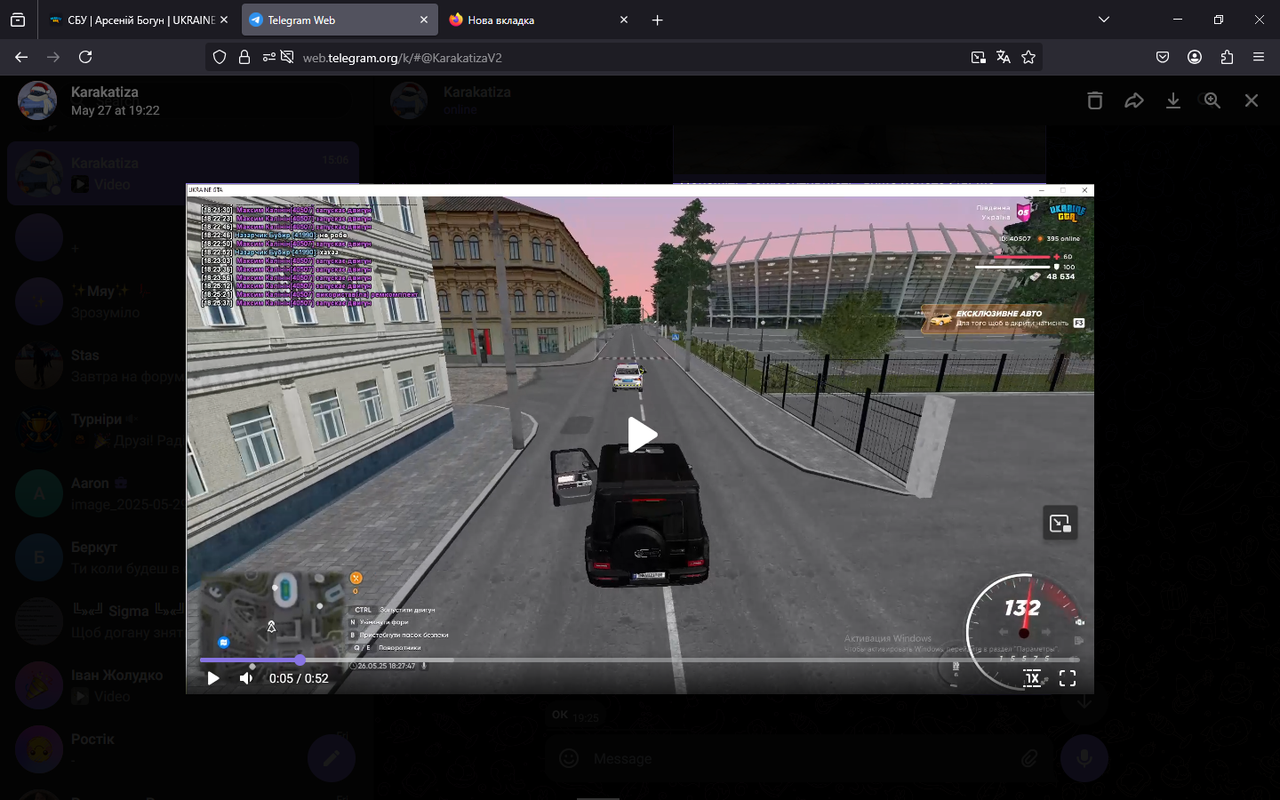Reload the Telegram Web page
Image resolution: width=1280 pixels, height=800 pixels.
[85, 57]
